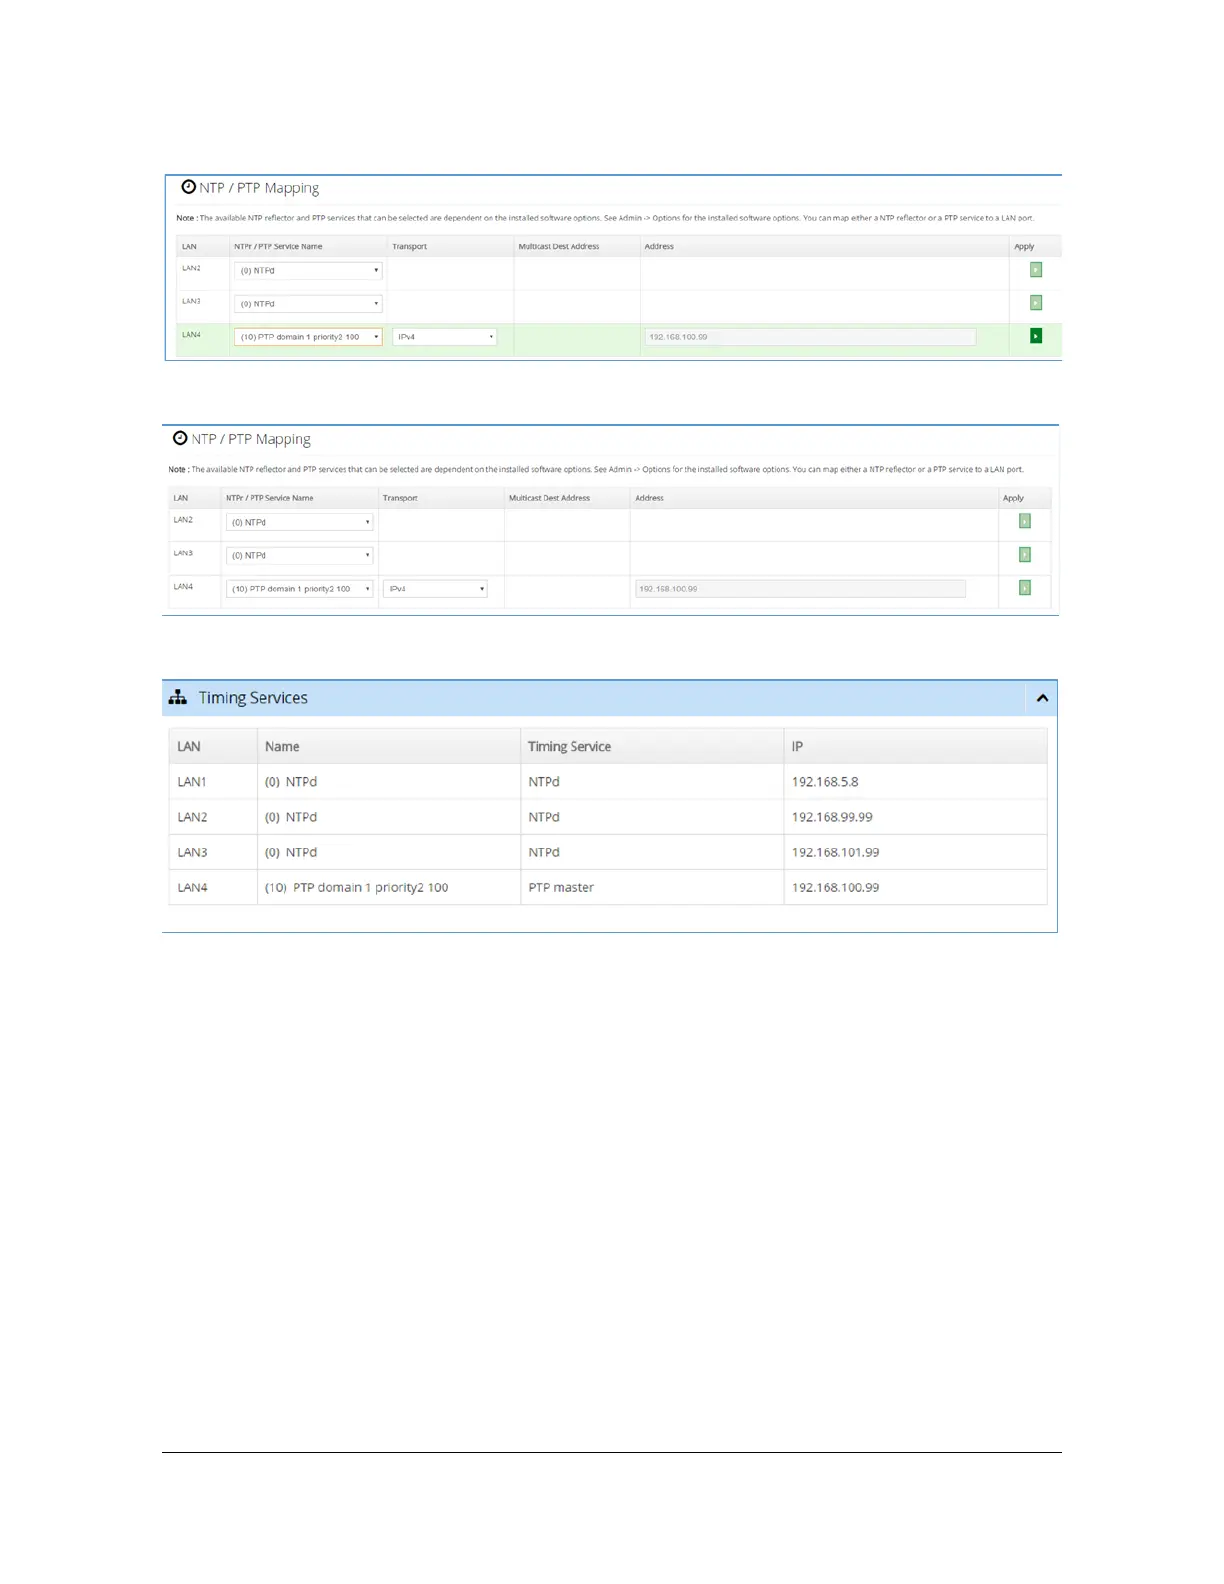Click the LAN4 address field in the lower mapping panel

(800, 589)
